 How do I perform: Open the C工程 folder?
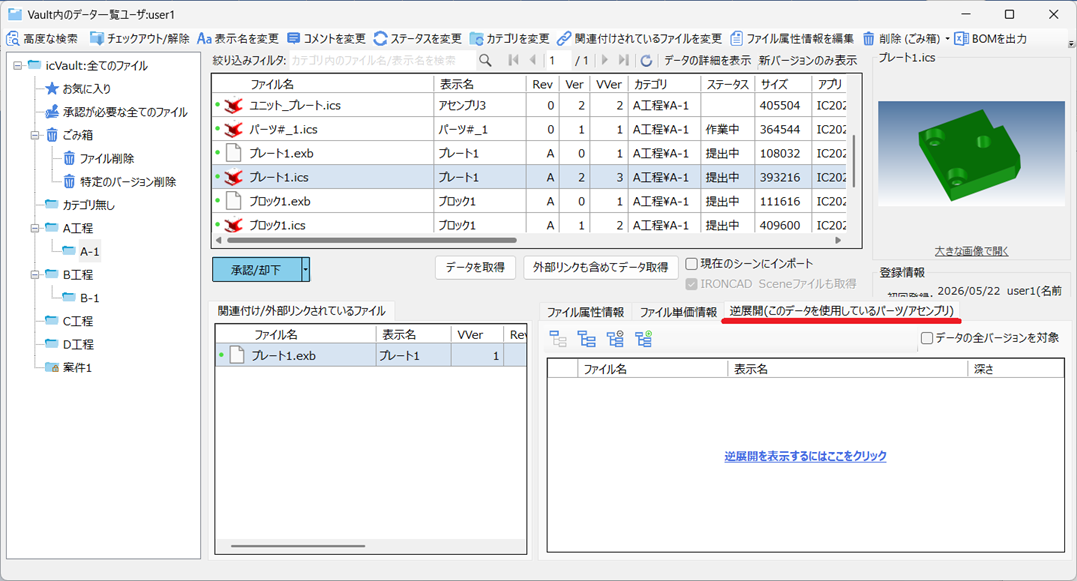(69, 321)
